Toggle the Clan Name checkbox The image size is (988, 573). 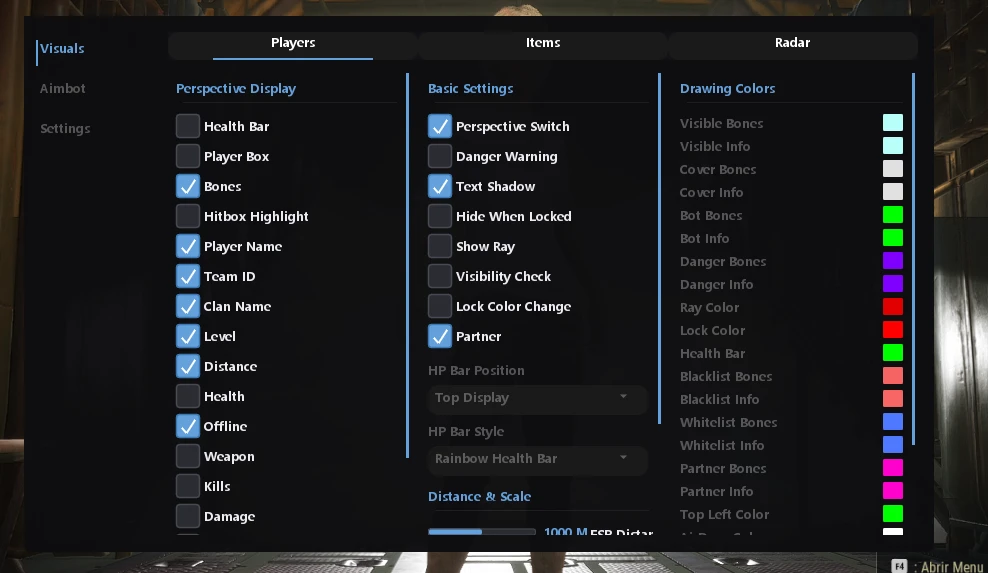tap(188, 306)
